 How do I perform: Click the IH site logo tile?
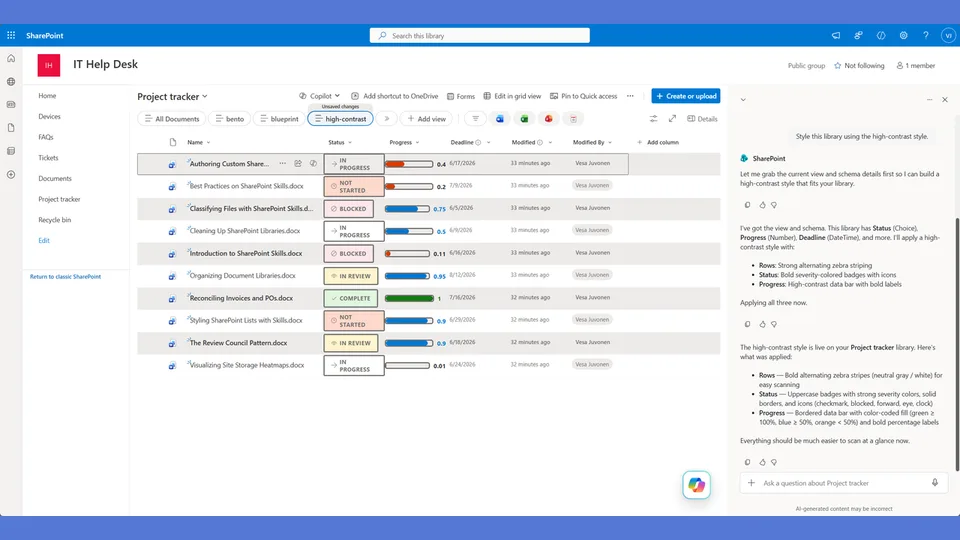pyautogui.click(x=49, y=65)
